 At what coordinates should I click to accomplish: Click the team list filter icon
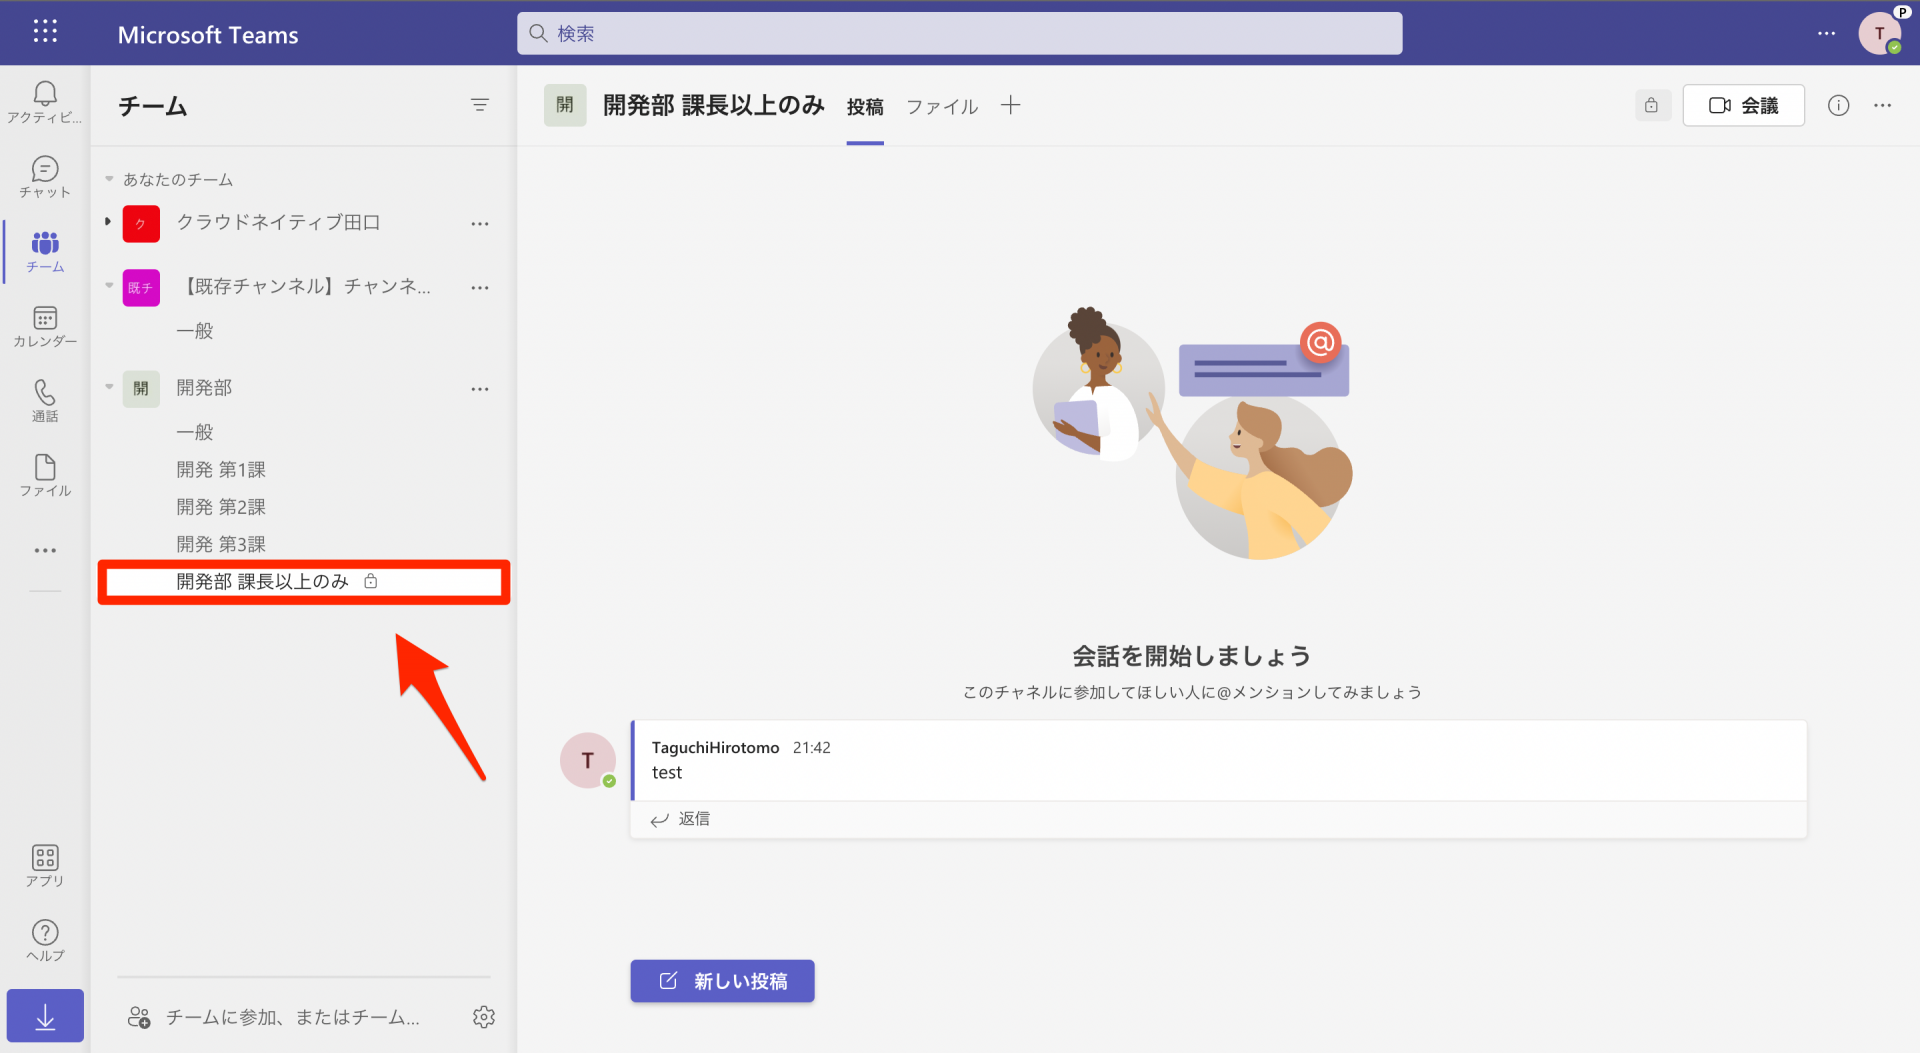(480, 104)
